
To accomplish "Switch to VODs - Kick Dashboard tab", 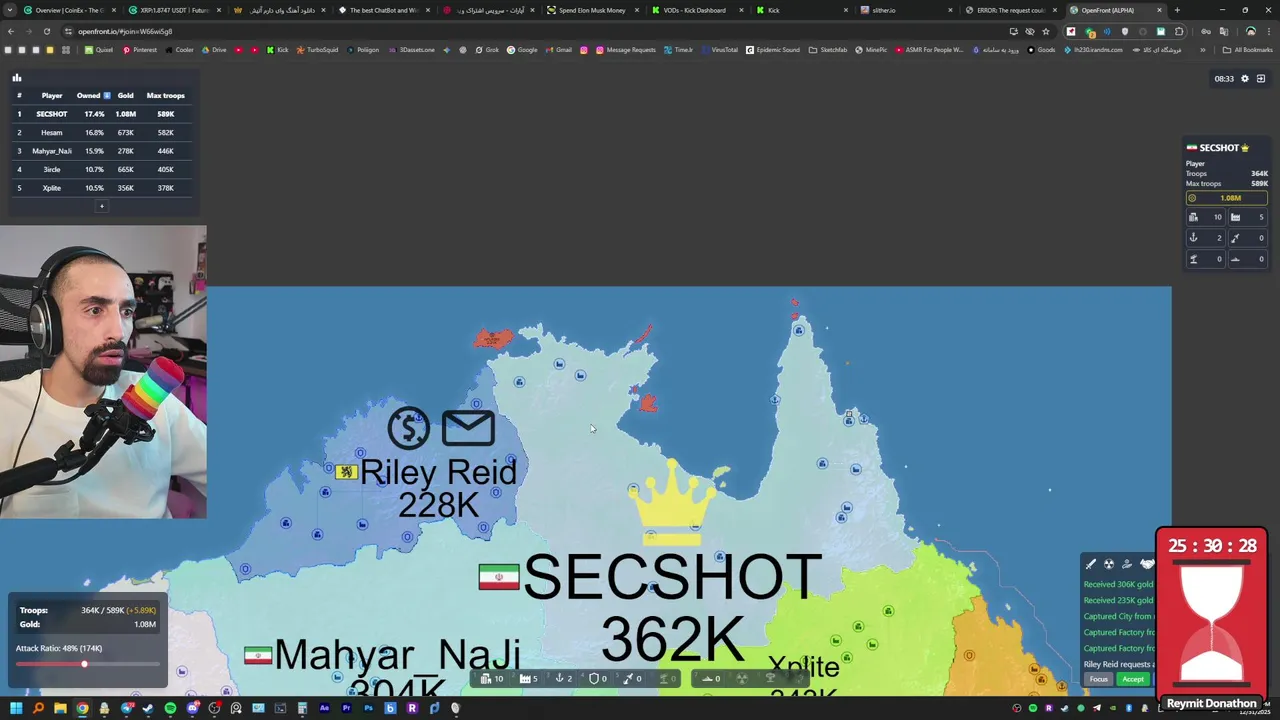I will [694, 10].
